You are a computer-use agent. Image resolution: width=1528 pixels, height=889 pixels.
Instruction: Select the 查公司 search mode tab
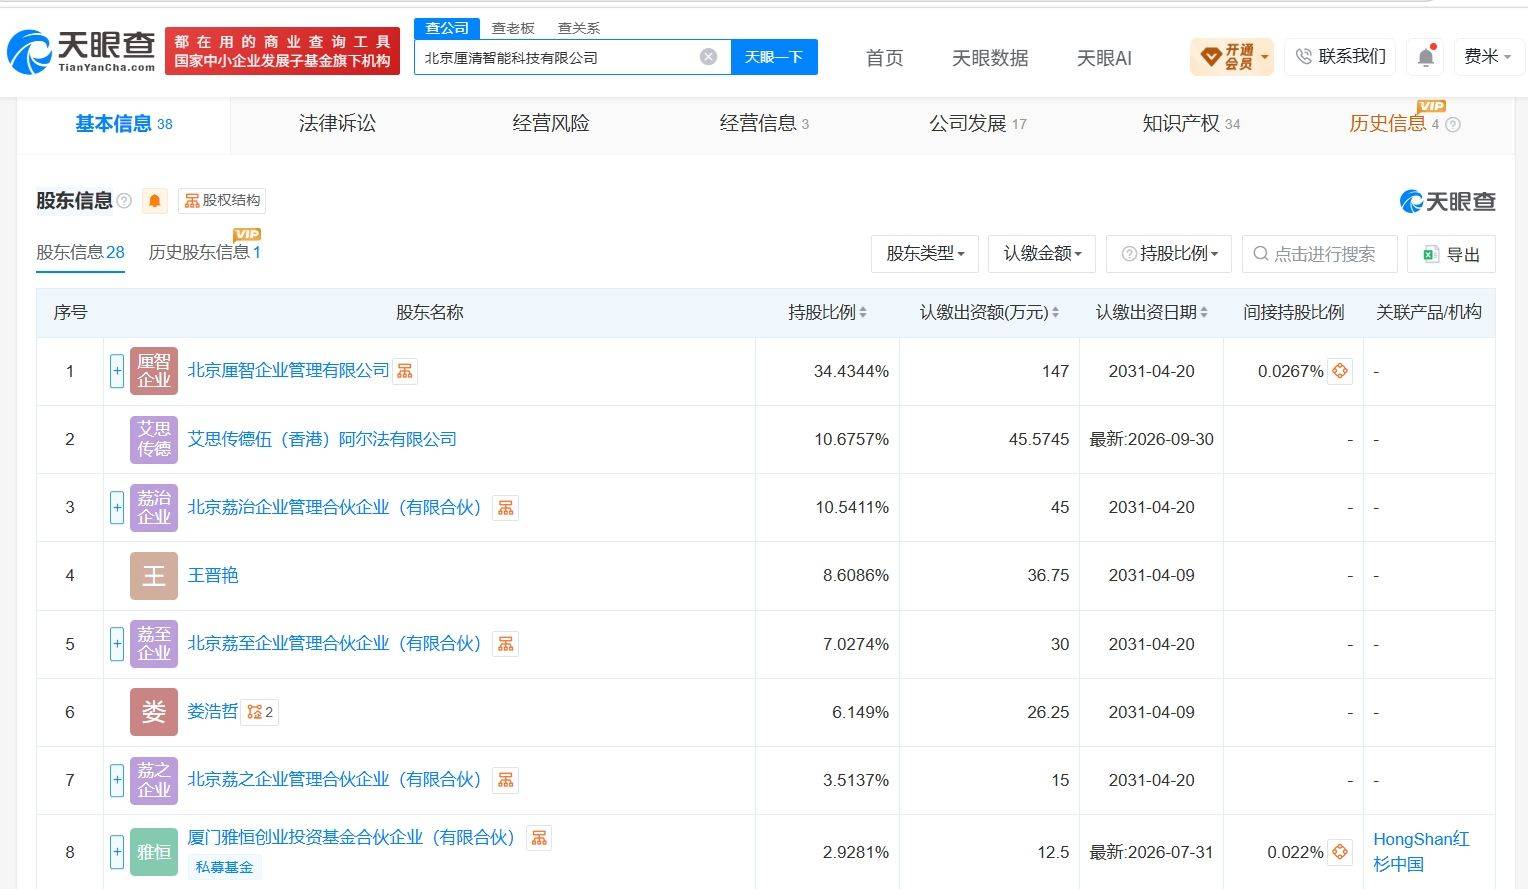tap(447, 28)
